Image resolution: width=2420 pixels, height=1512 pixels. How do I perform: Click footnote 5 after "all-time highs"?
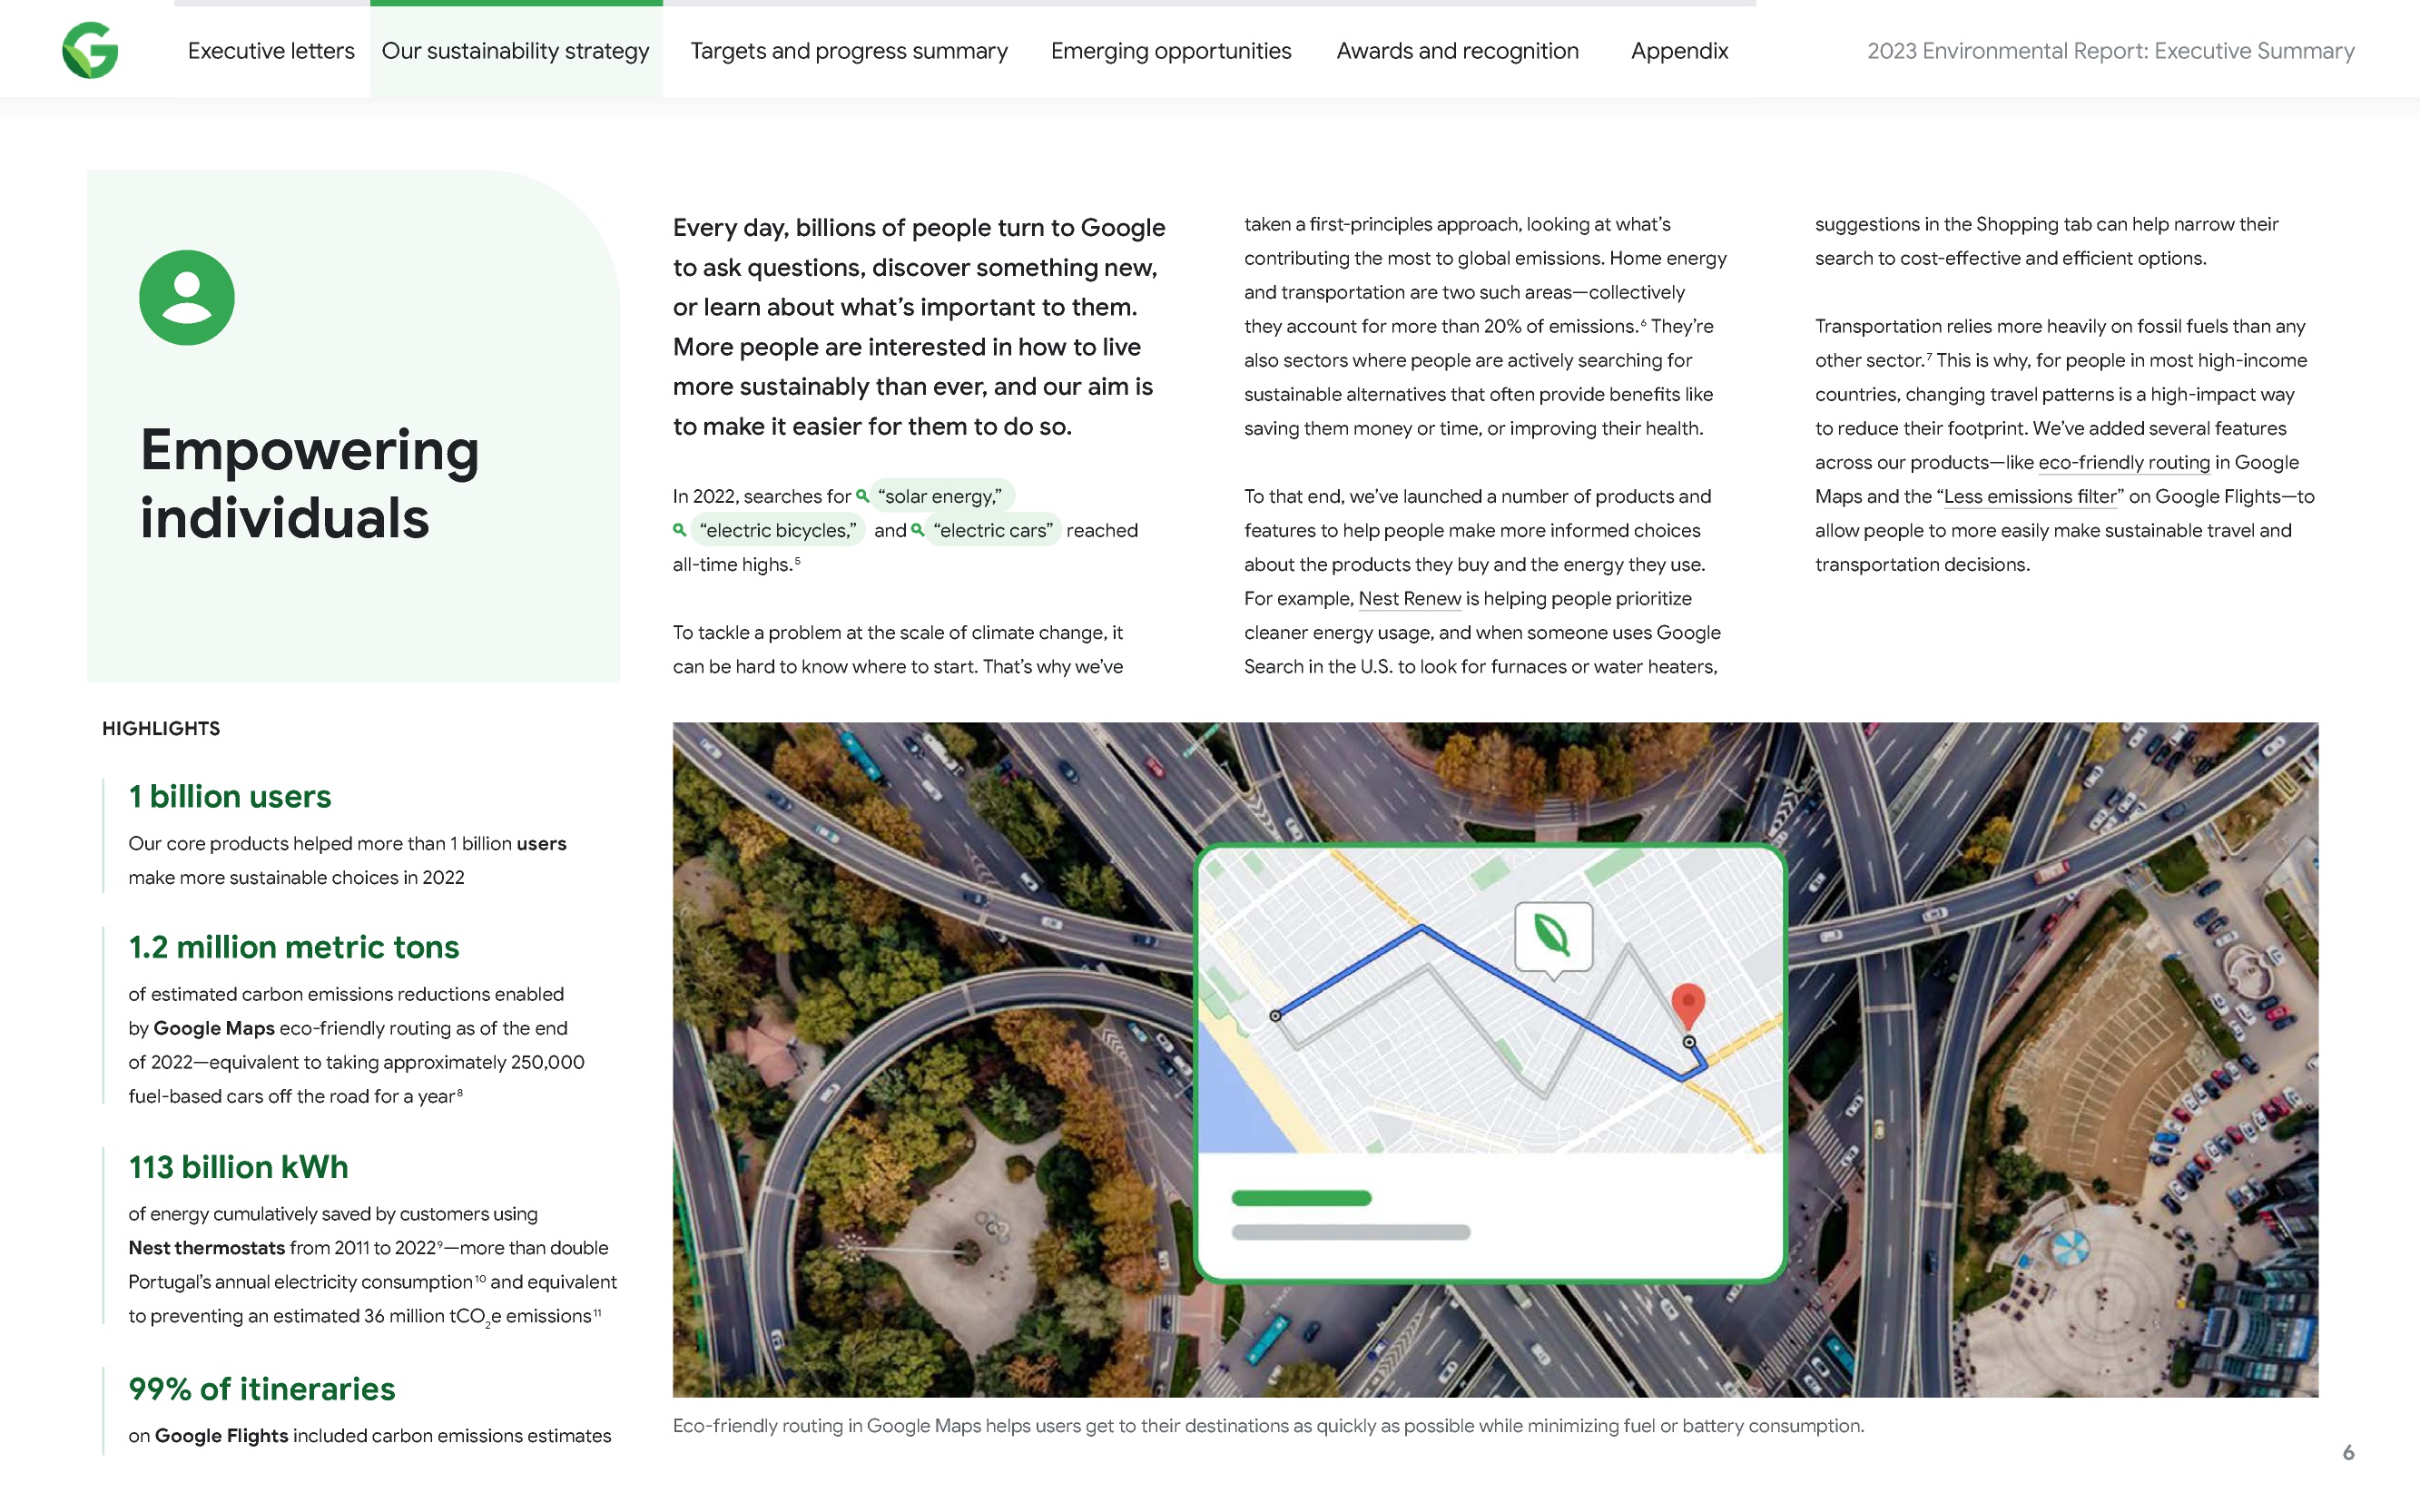(x=797, y=561)
